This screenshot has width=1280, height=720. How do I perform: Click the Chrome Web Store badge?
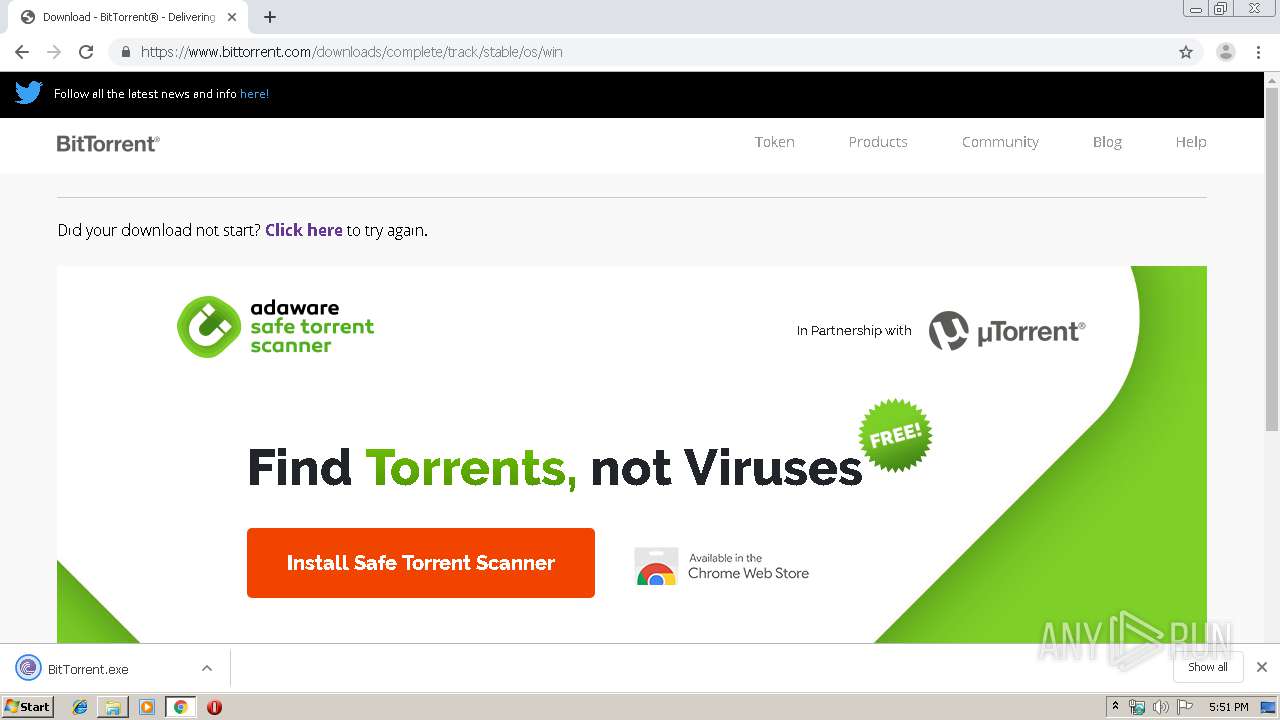point(722,566)
